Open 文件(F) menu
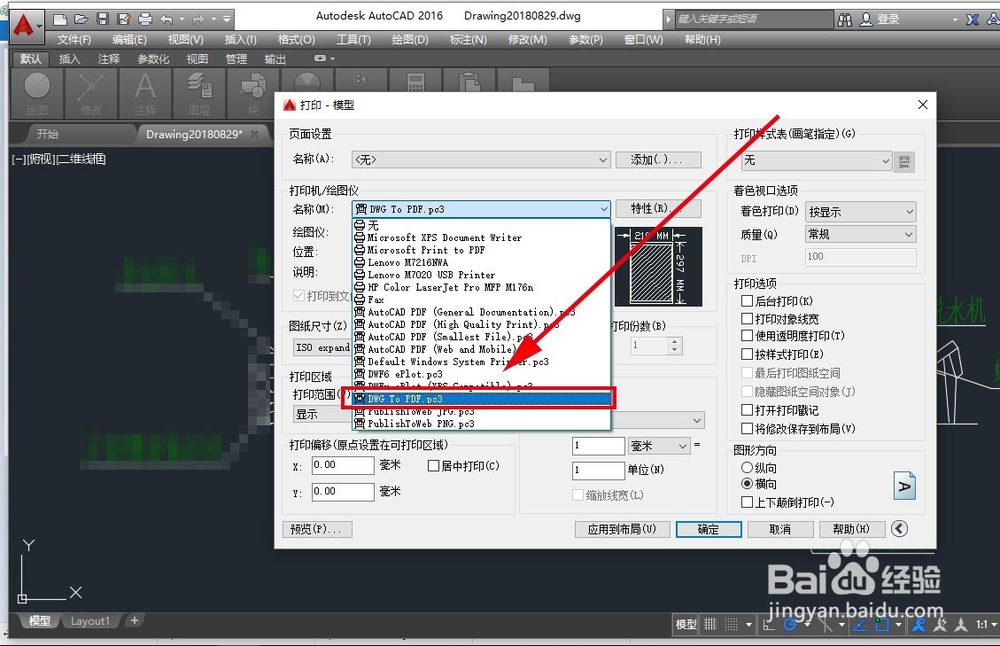Image resolution: width=1000 pixels, height=646 pixels. point(74,40)
